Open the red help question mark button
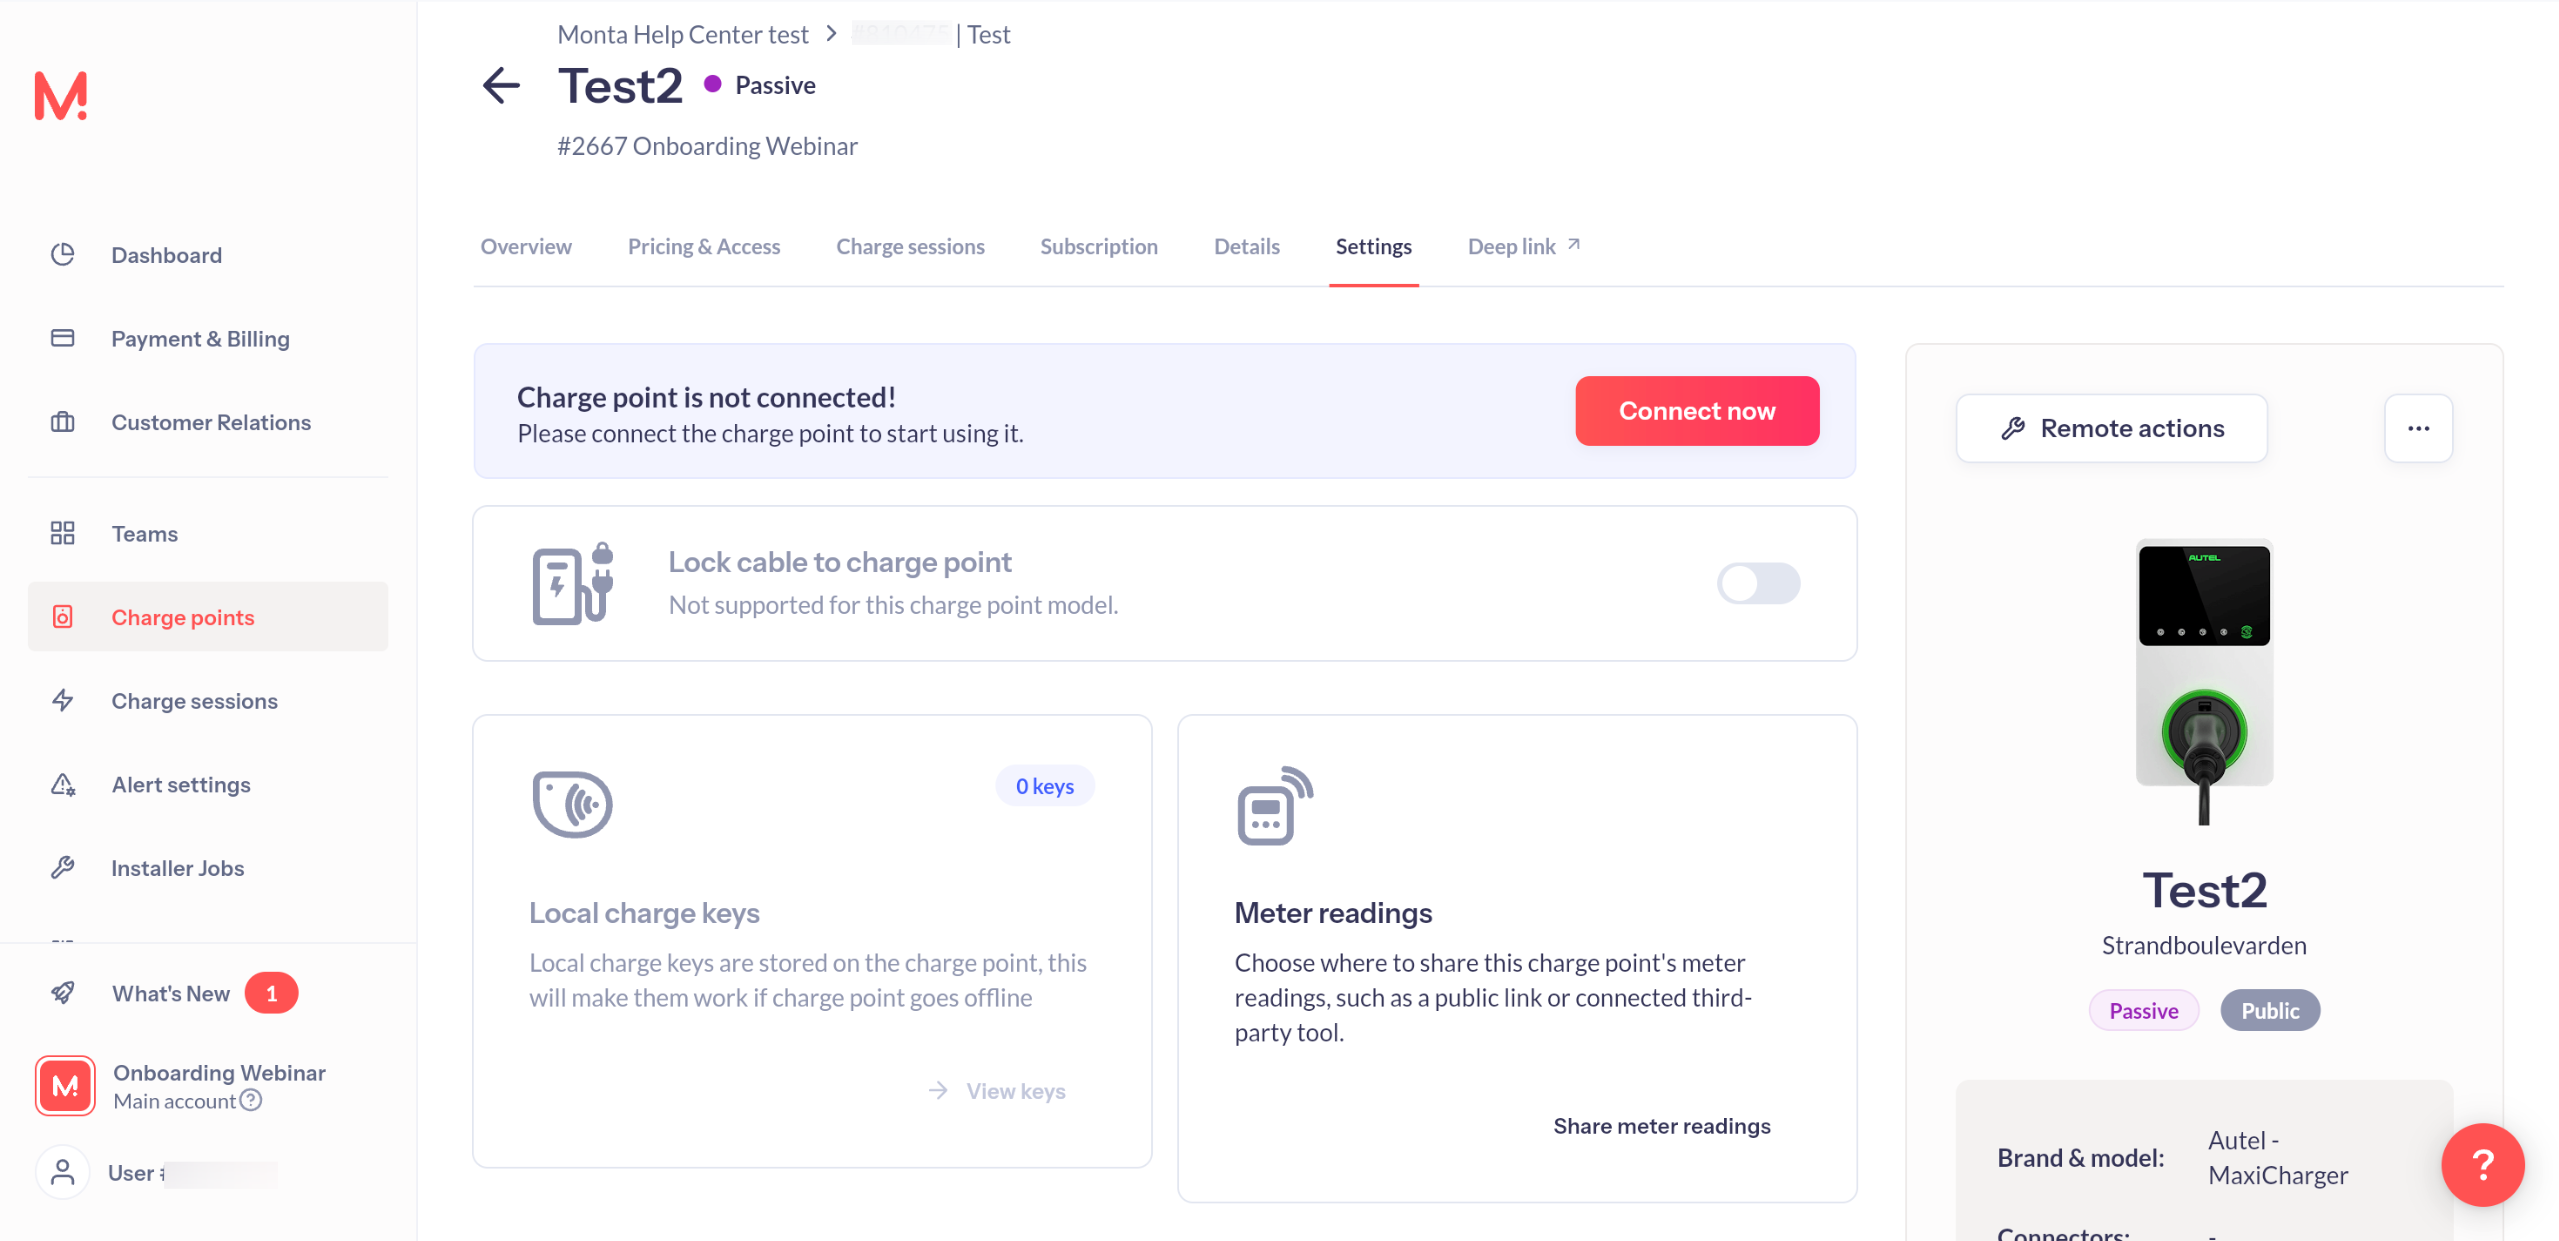 tap(2481, 1164)
